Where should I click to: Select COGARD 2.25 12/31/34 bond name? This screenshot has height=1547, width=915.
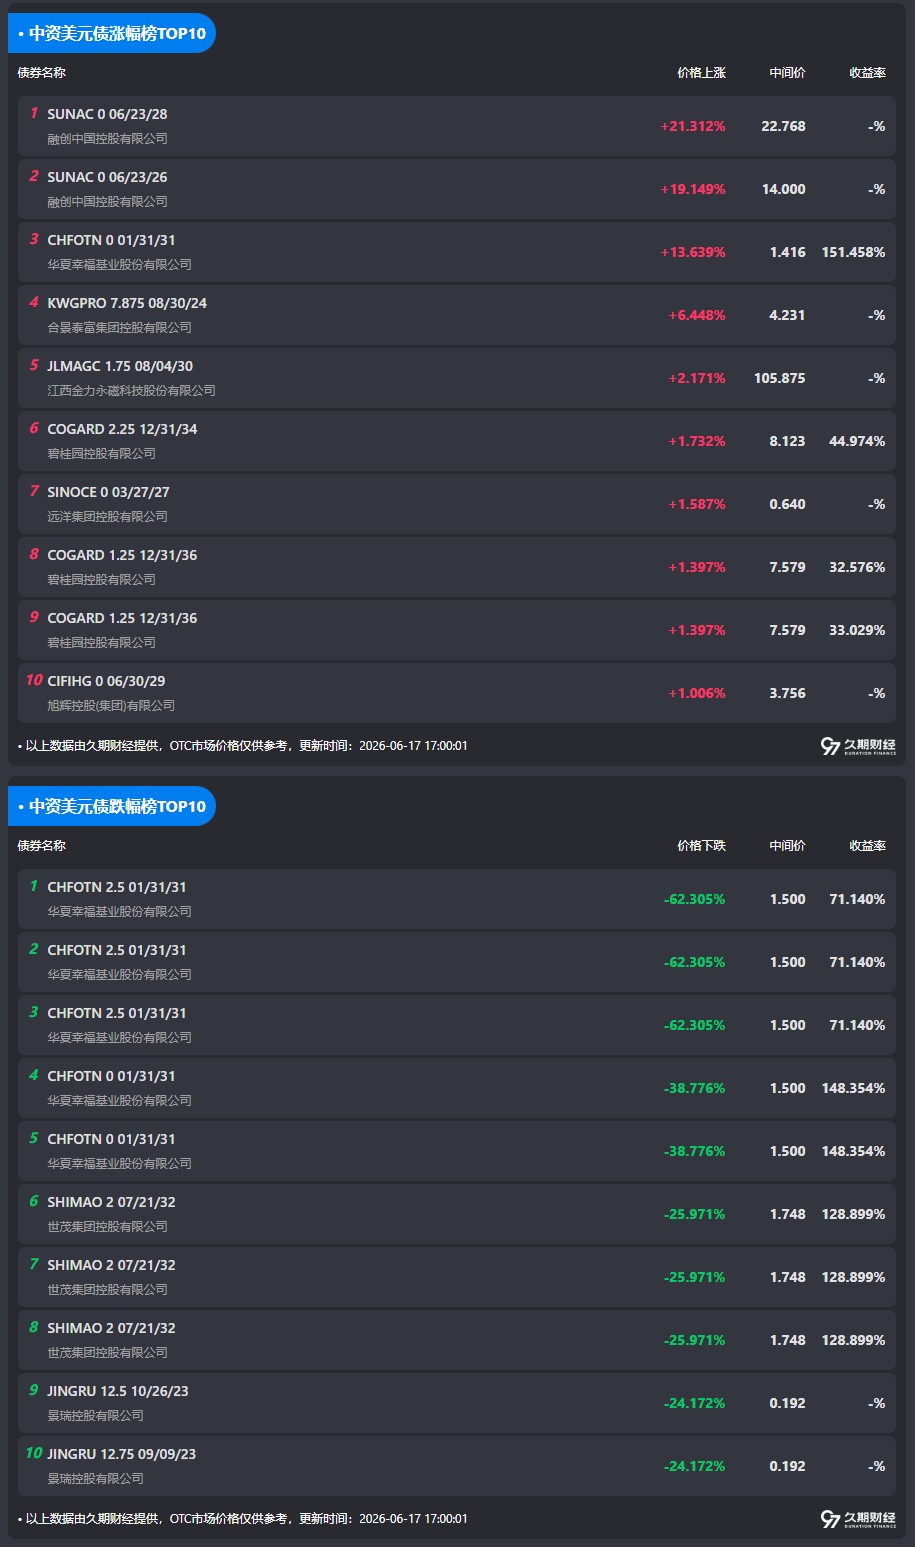[122, 429]
